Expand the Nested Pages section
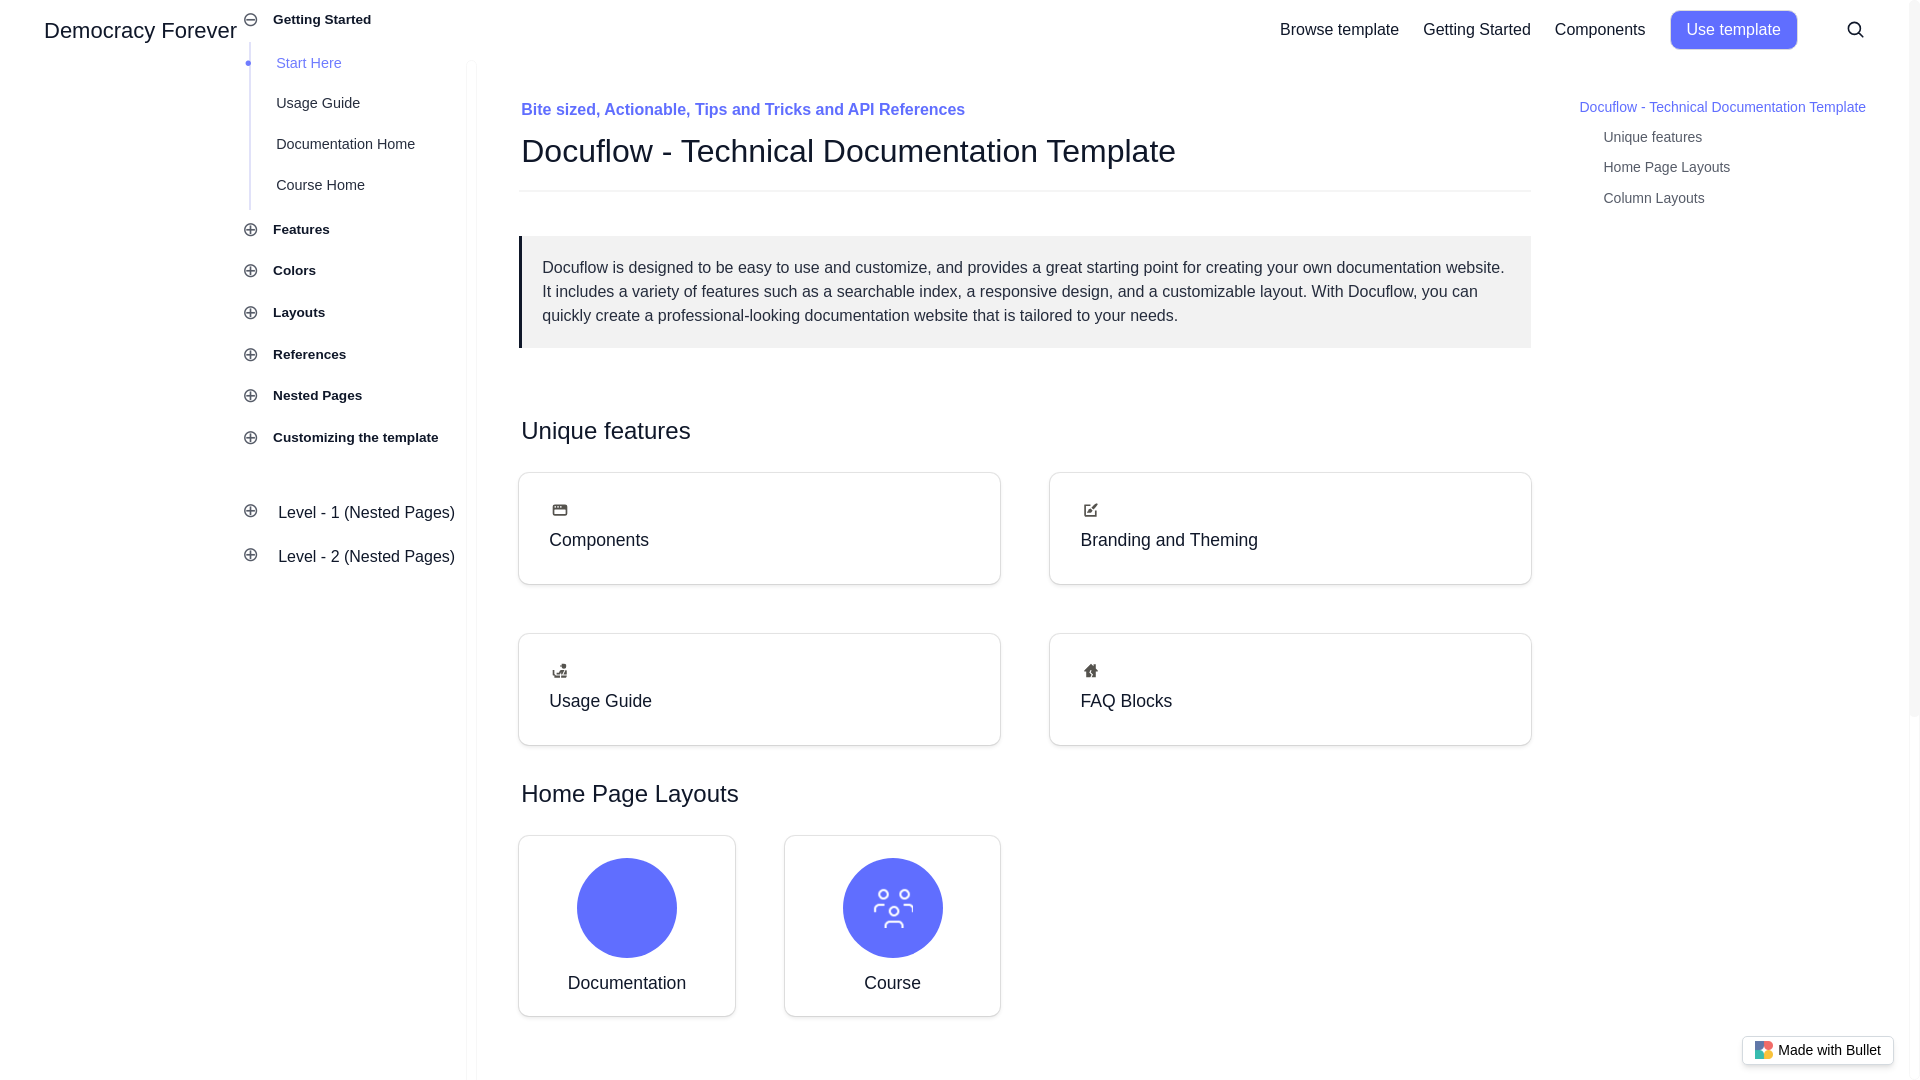Viewport: 1920px width, 1080px height. [251, 396]
